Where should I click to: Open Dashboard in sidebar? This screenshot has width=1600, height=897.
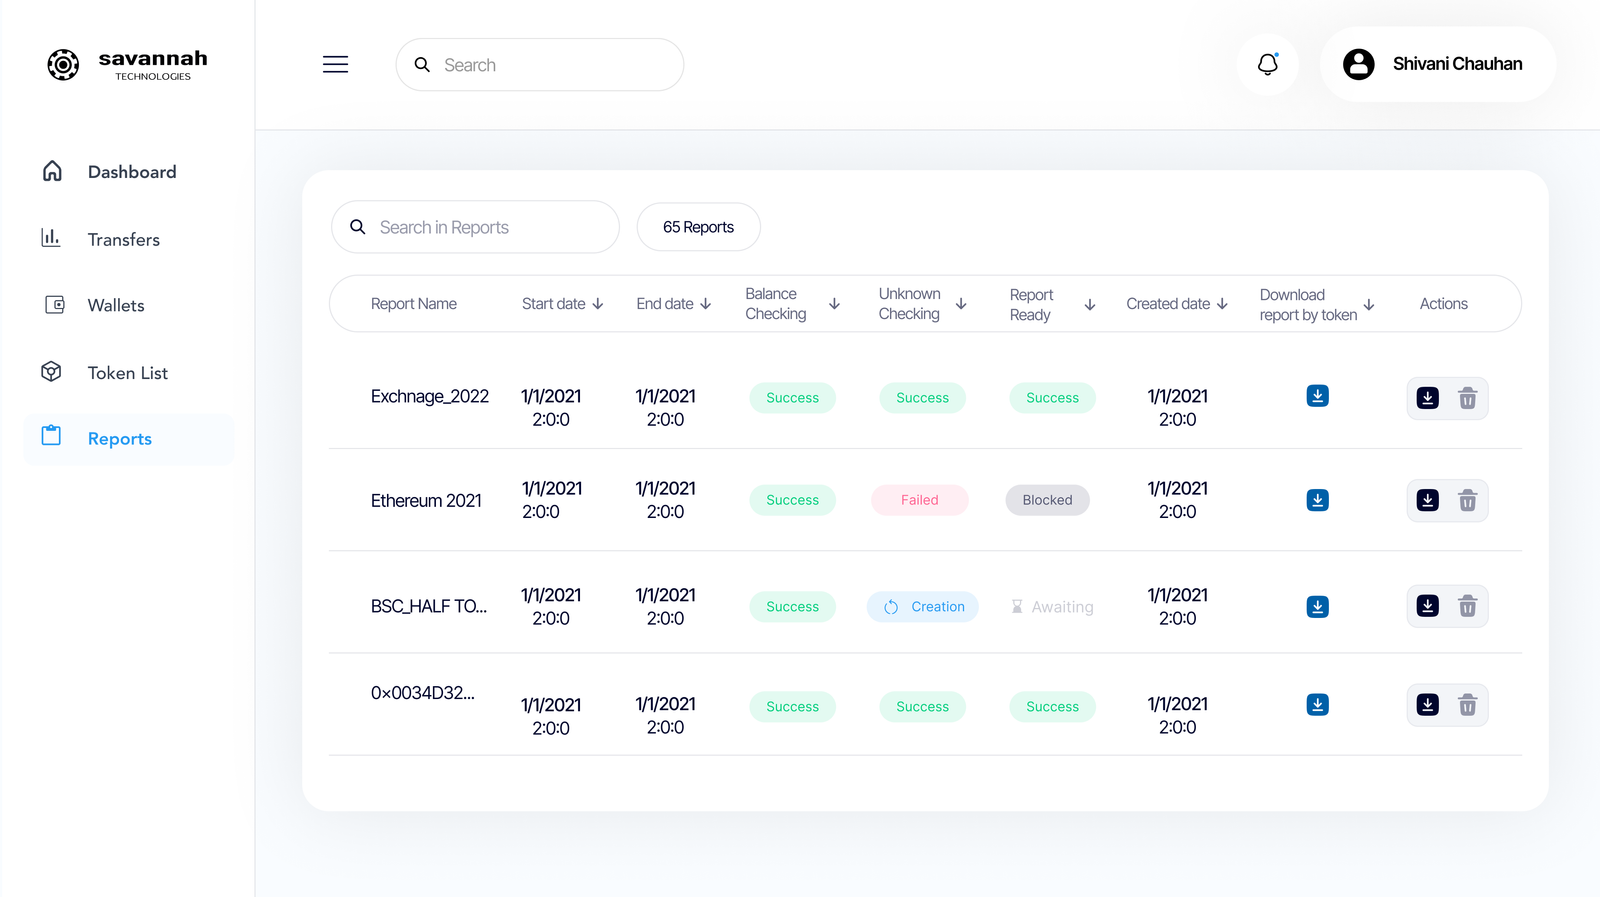[x=131, y=172]
